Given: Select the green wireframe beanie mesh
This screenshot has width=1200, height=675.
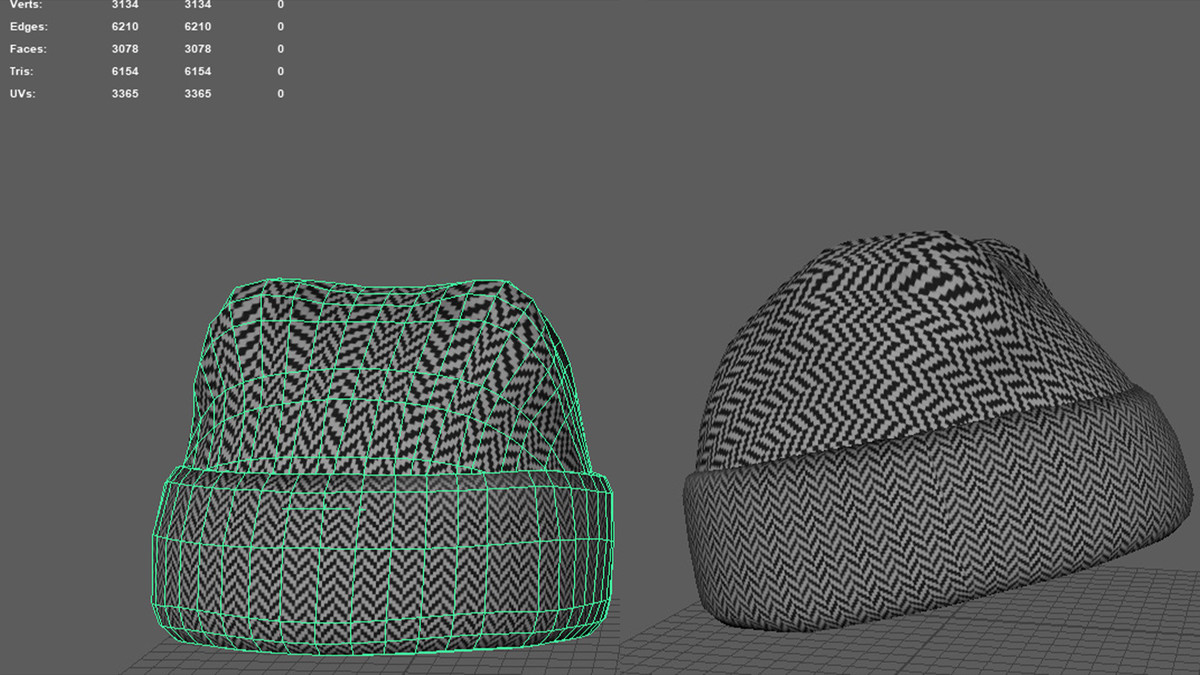Looking at the screenshot, I should point(380,465).
